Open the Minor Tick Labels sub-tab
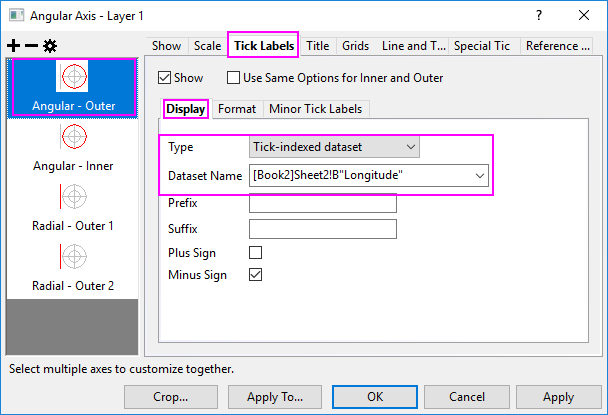 [x=317, y=109]
